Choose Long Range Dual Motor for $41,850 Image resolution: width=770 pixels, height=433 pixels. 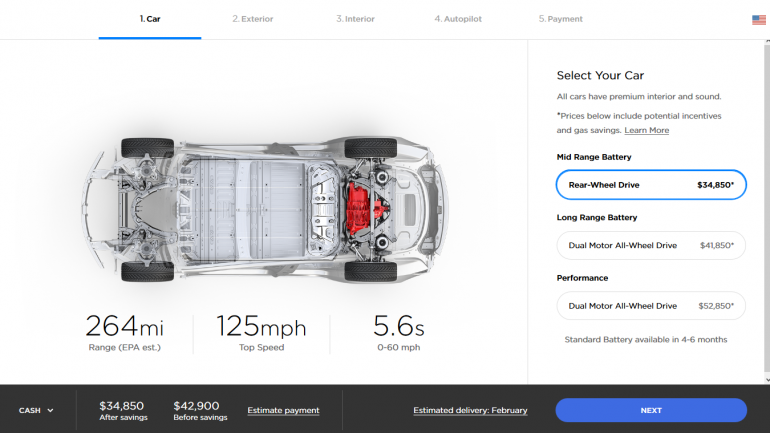(x=650, y=245)
